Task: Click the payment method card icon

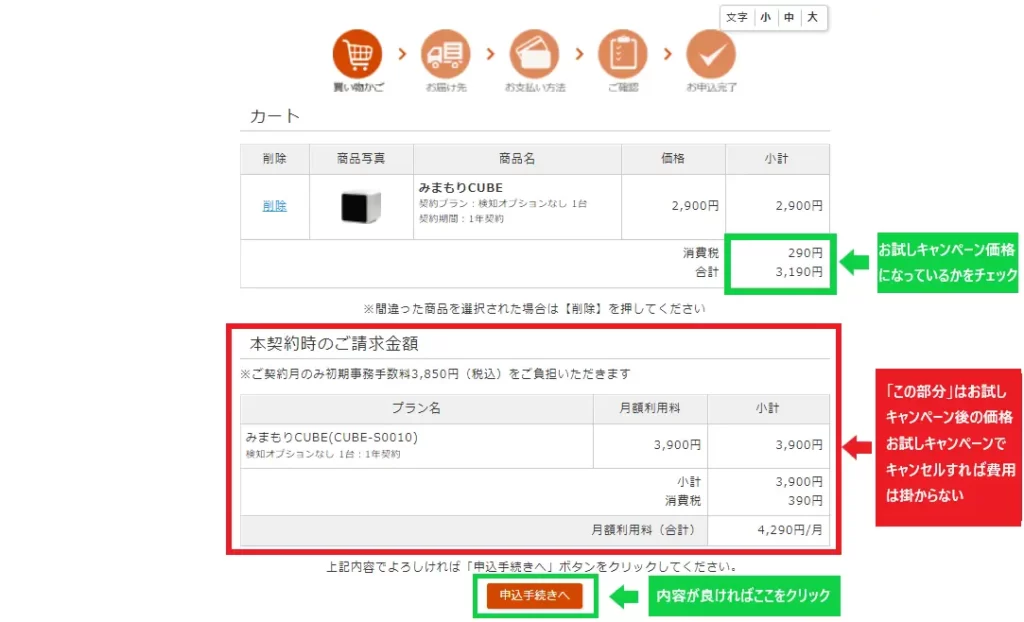Action: pyautogui.click(x=534, y=54)
